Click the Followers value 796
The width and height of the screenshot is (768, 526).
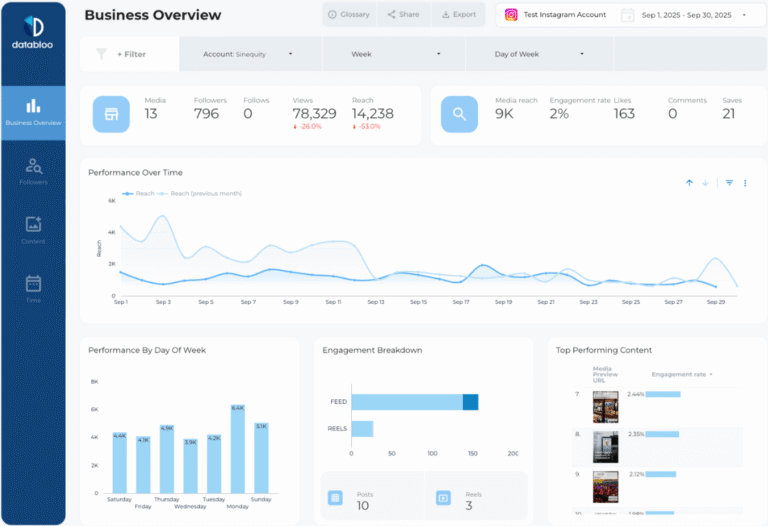pyautogui.click(x=206, y=114)
